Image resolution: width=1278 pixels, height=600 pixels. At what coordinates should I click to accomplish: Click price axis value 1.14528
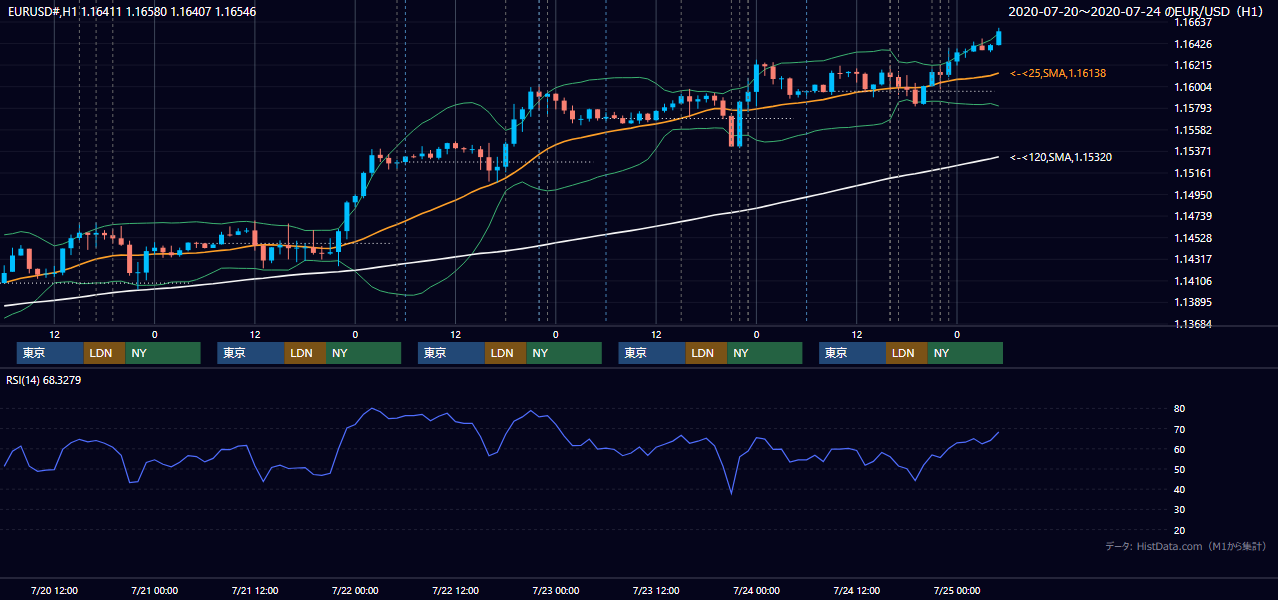(x=1193, y=238)
